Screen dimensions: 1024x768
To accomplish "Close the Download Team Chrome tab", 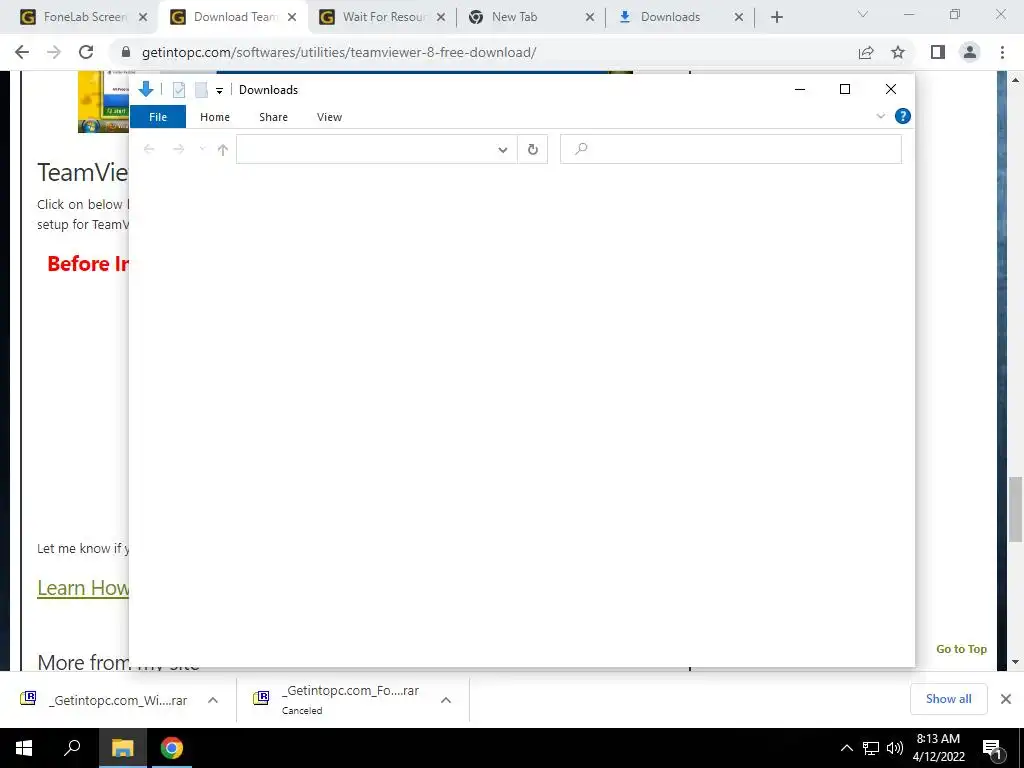I will click(x=292, y=18).
